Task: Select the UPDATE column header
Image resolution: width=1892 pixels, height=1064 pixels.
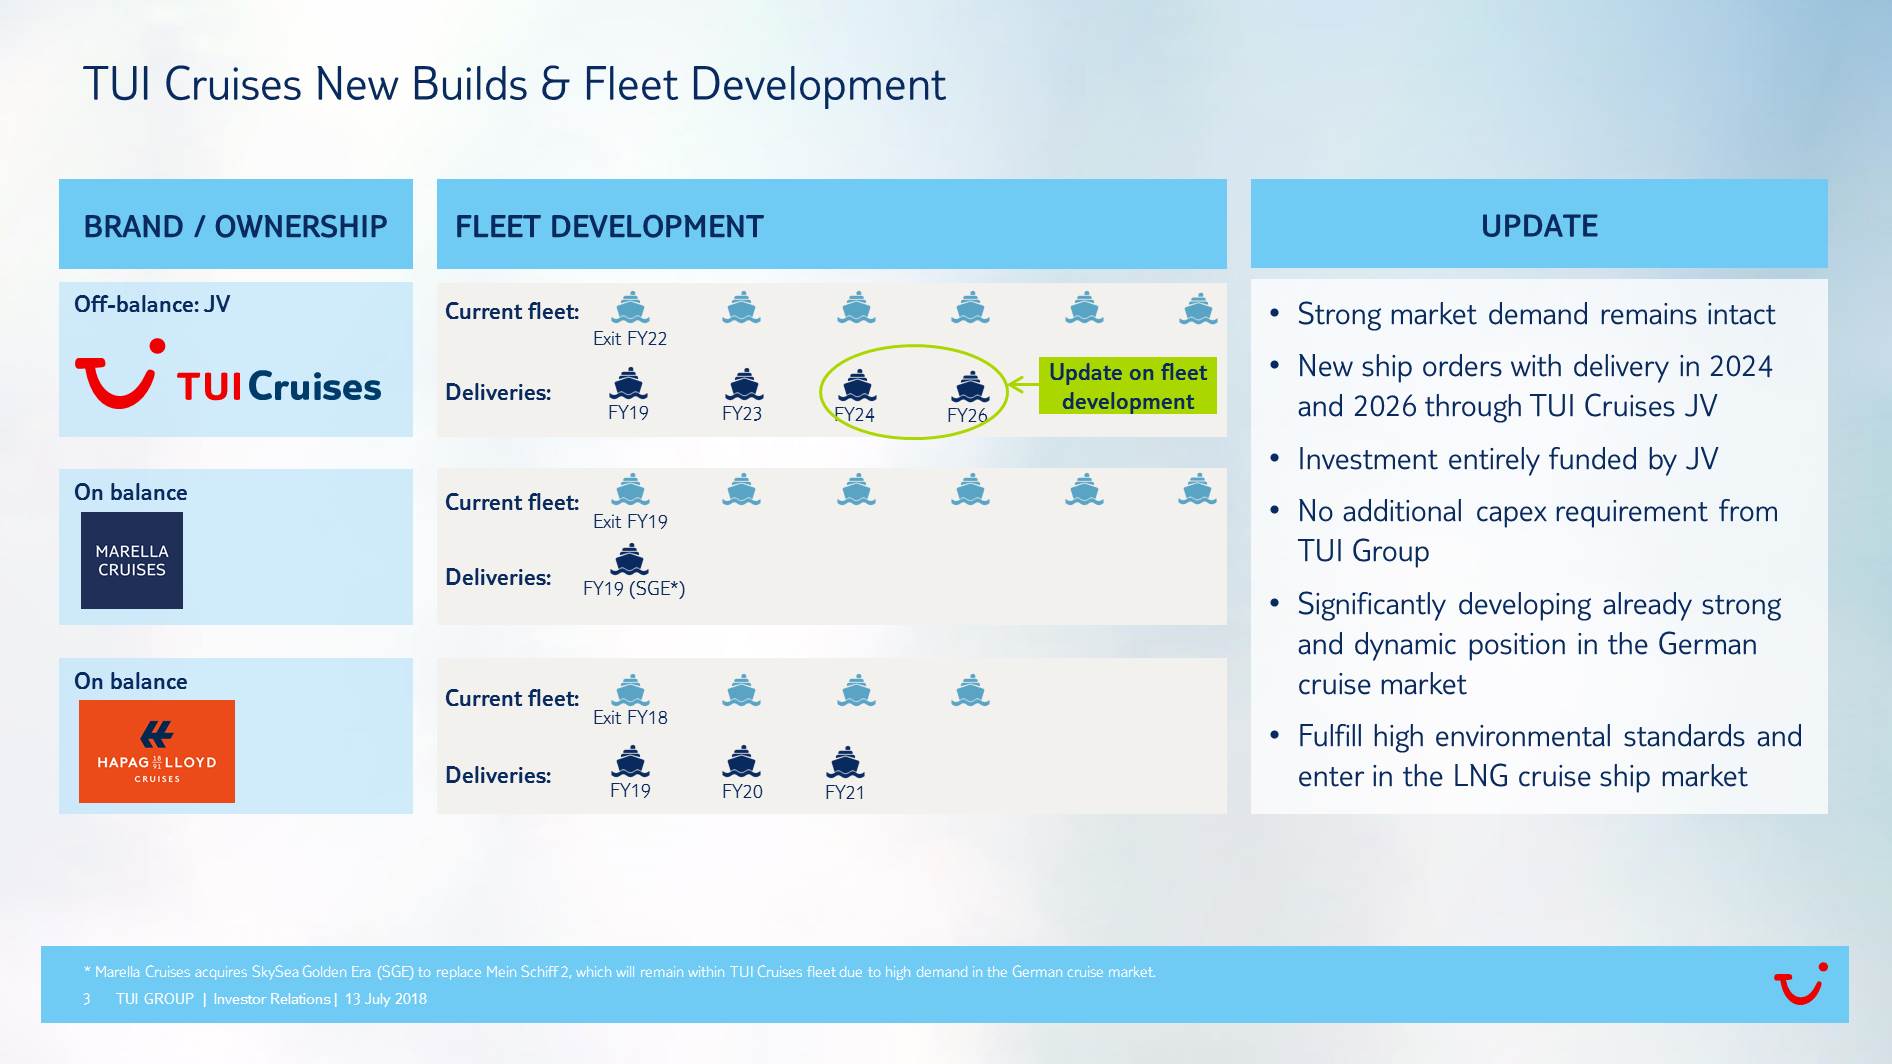Action: tap(1539, 224)
